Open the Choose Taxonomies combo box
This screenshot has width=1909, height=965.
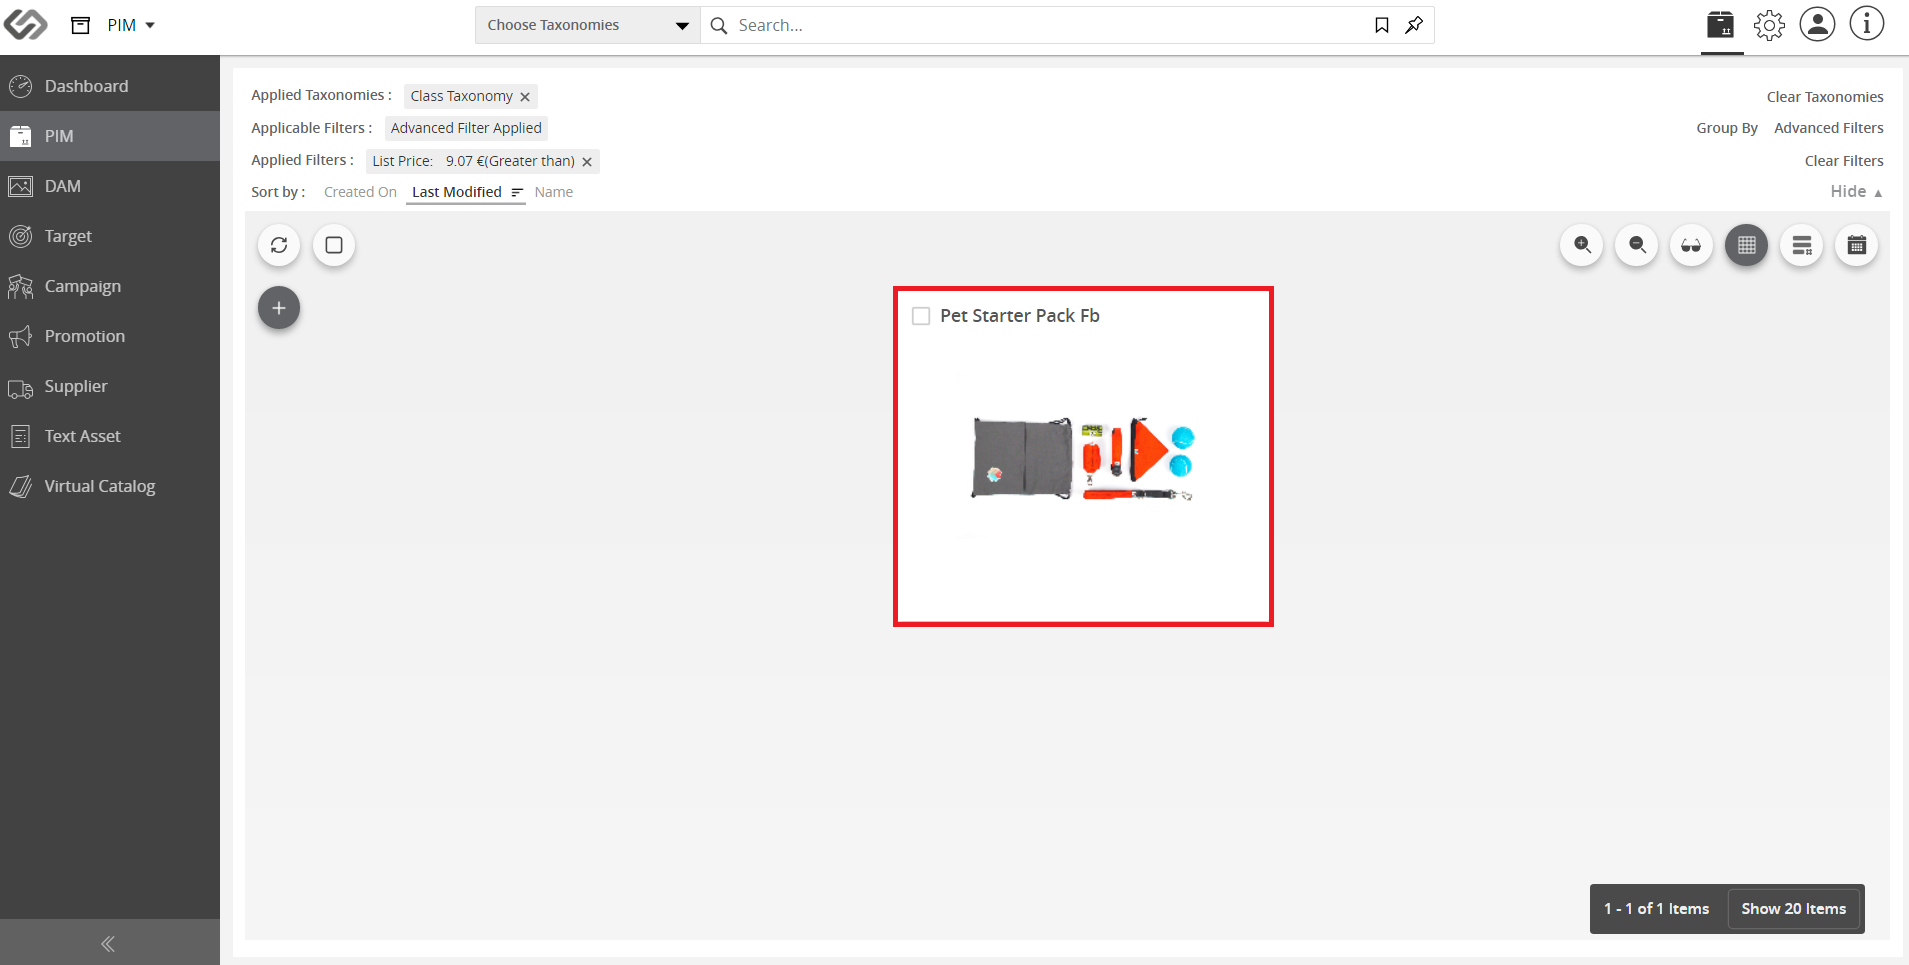(x=587, y=25)
